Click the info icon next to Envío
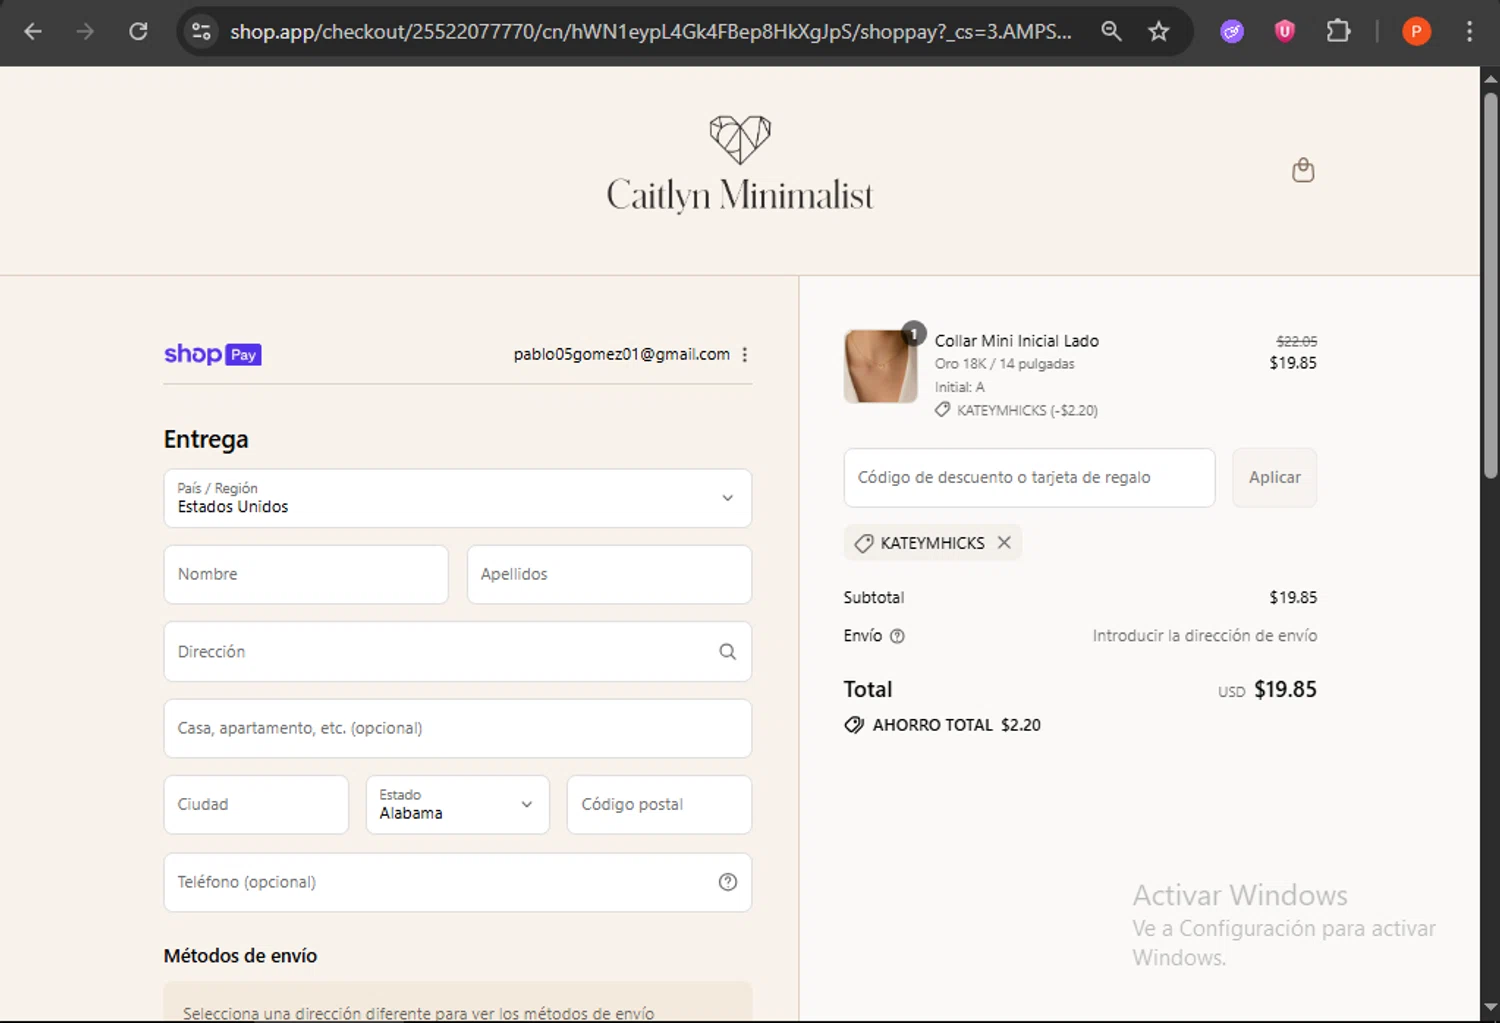1500x1023 pixels. tap(897, 636)
